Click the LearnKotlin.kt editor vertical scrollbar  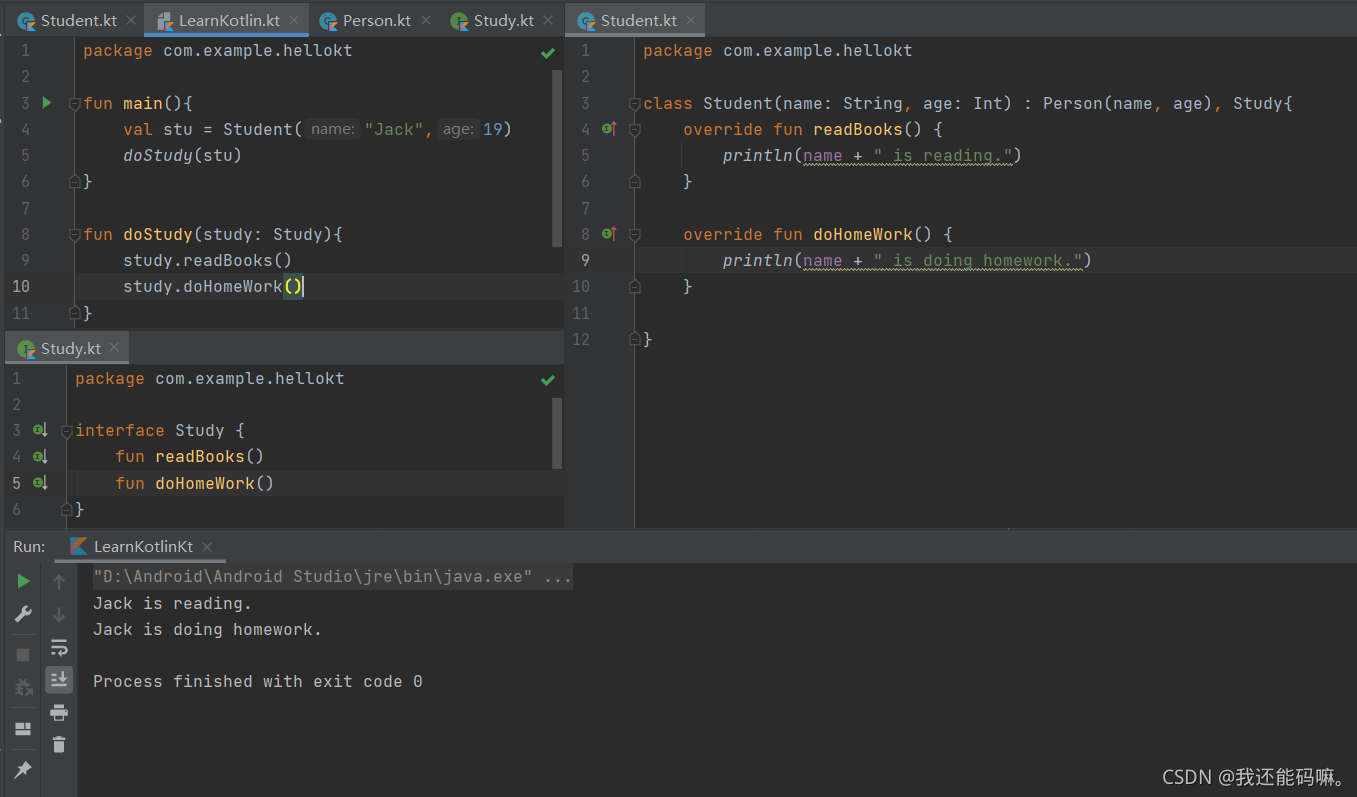coord(557,159)
